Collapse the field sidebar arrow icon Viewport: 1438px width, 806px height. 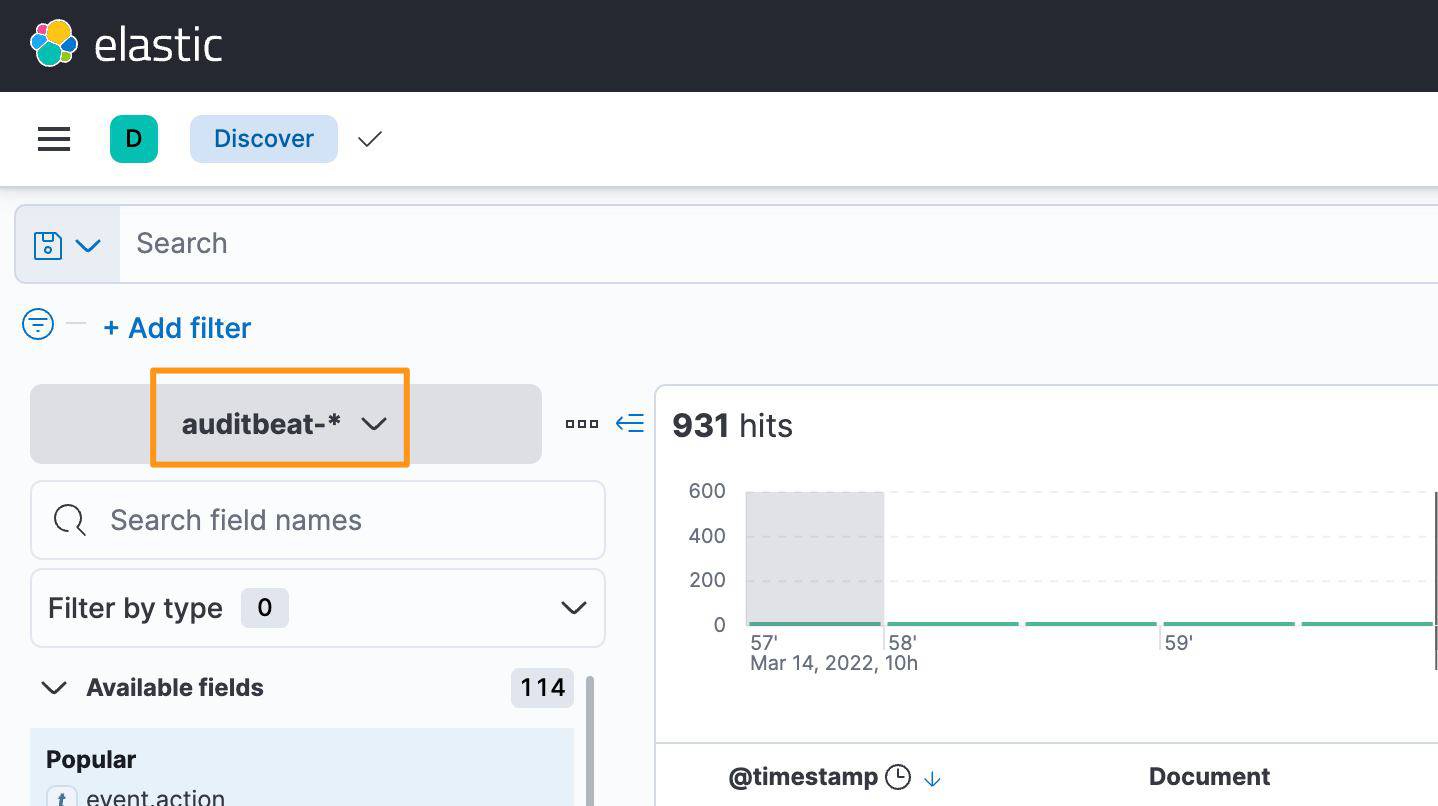(x=629, y=424)
